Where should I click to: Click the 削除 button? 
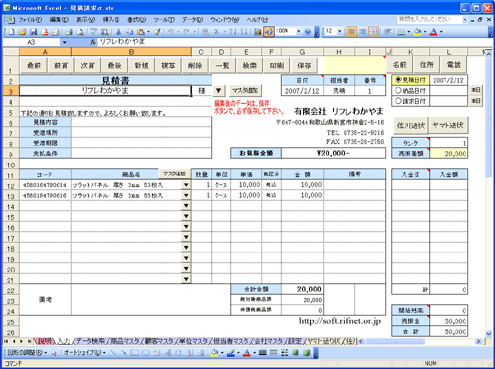tap(195, 65)
